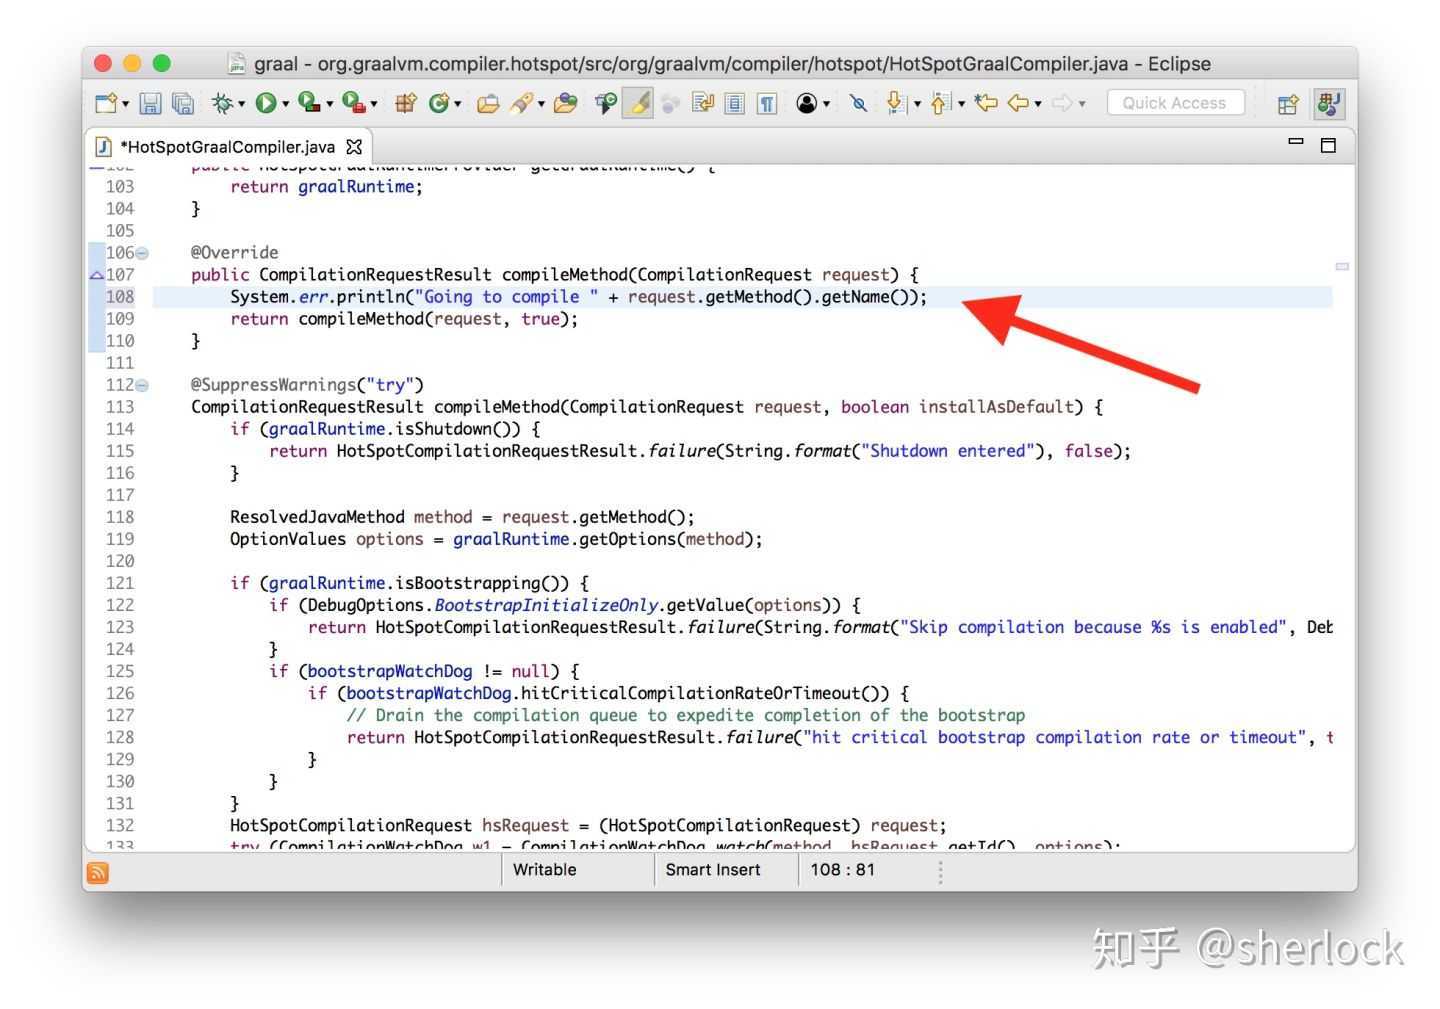Image resolution: width=1440 pixels, height=1009 pixels.
Task: Open the Previous Annotation dropdown arrow
Action: click(x=961, y=104)
